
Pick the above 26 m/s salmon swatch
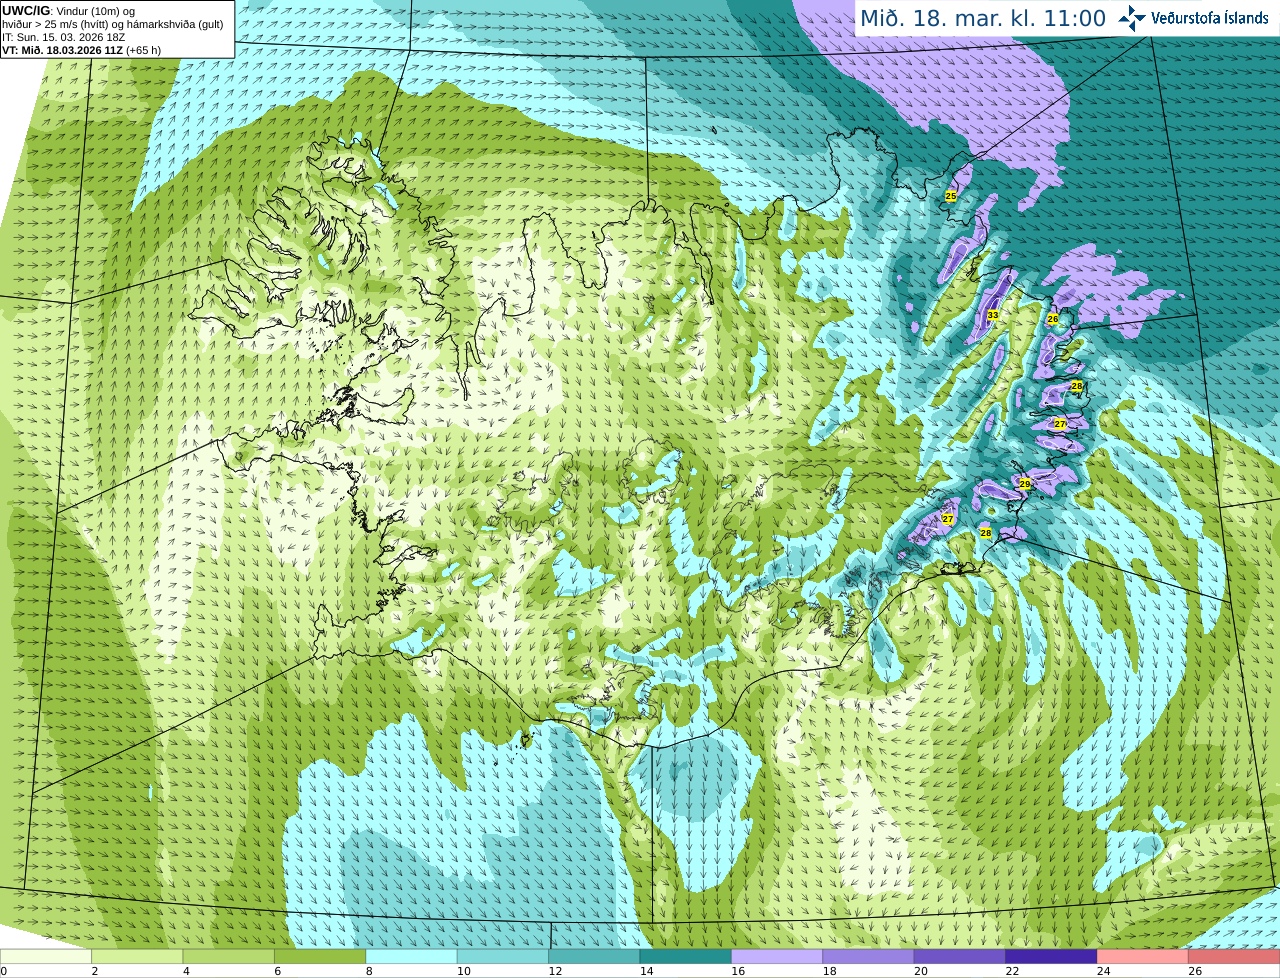[1235, 956]
